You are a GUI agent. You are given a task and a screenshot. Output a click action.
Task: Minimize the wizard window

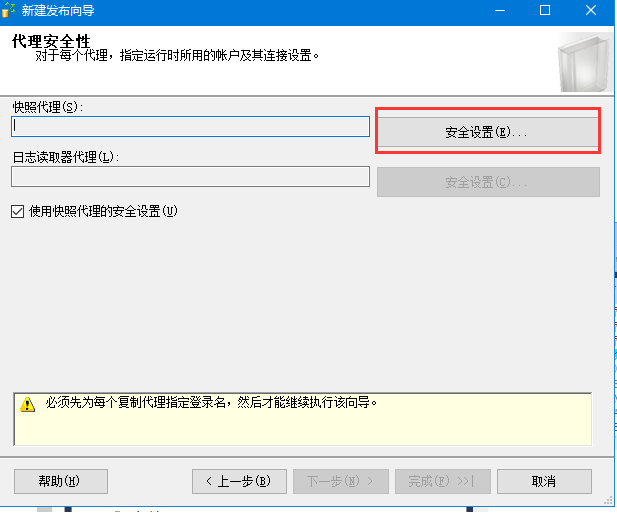tap(500, 10)
